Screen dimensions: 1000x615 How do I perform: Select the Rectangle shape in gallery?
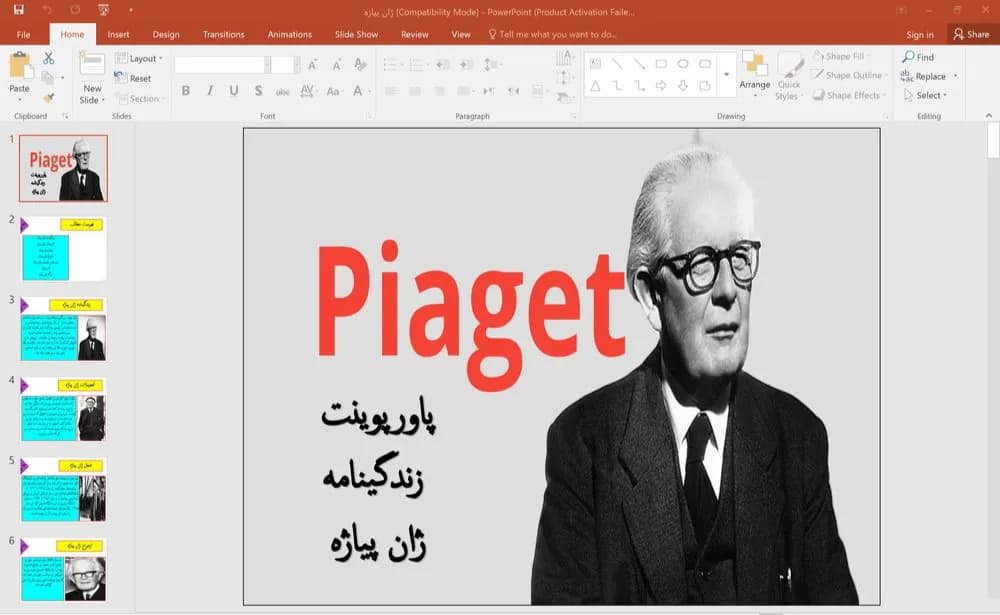pos(661,64)
